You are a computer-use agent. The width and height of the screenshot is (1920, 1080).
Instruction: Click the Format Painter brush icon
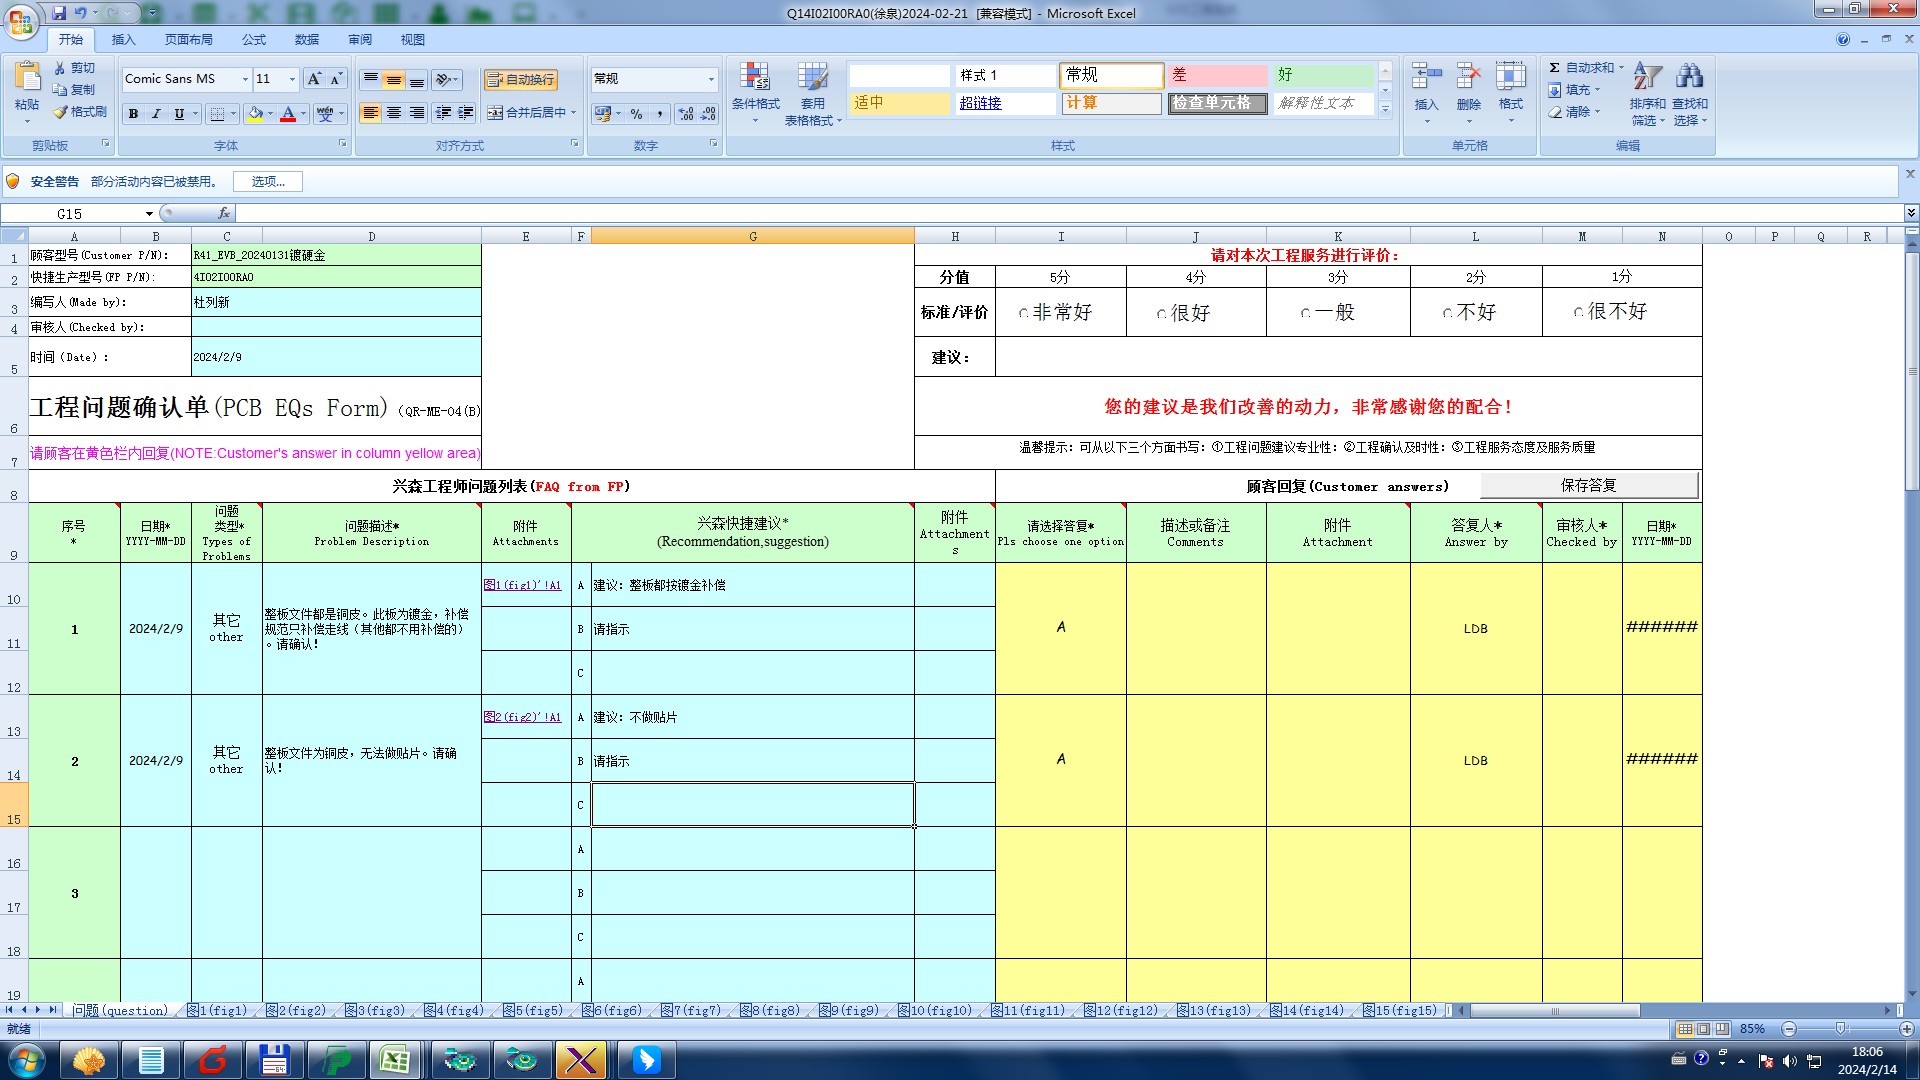[62, 112]
